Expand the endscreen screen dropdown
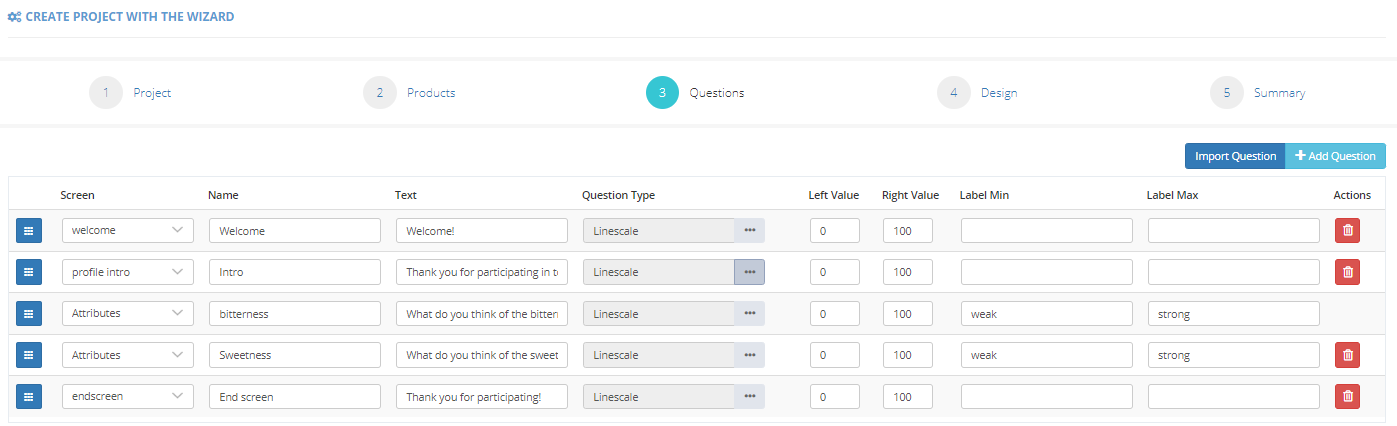 [x=128, y=397]
